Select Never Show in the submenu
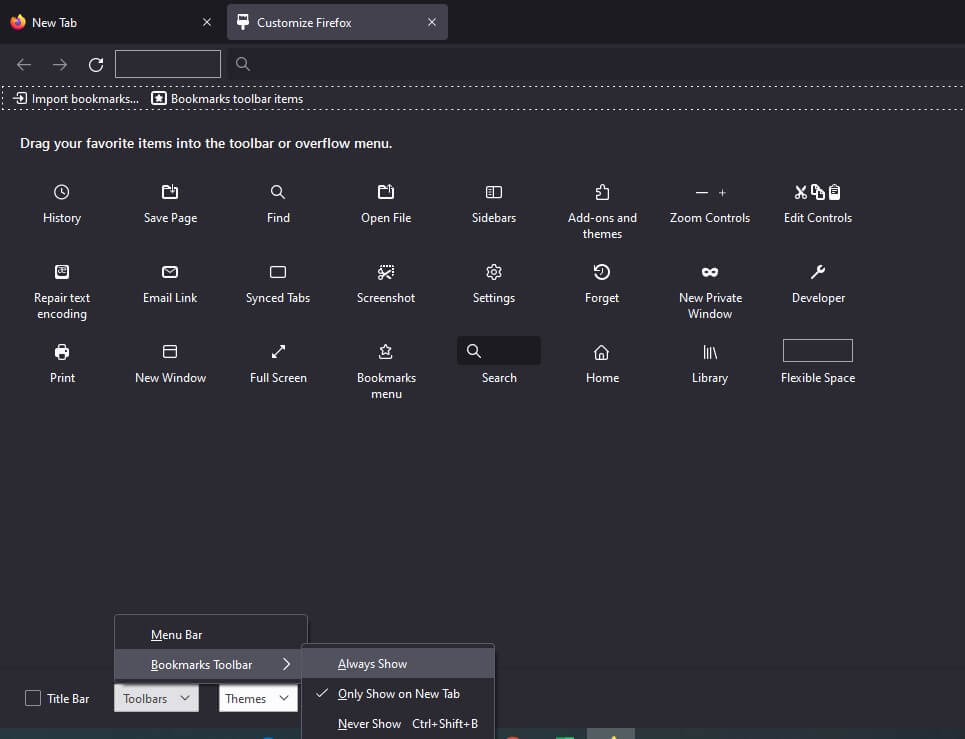The width and height of the screenshot is (965, 739). pyautogui.click(x=369, y=723)
